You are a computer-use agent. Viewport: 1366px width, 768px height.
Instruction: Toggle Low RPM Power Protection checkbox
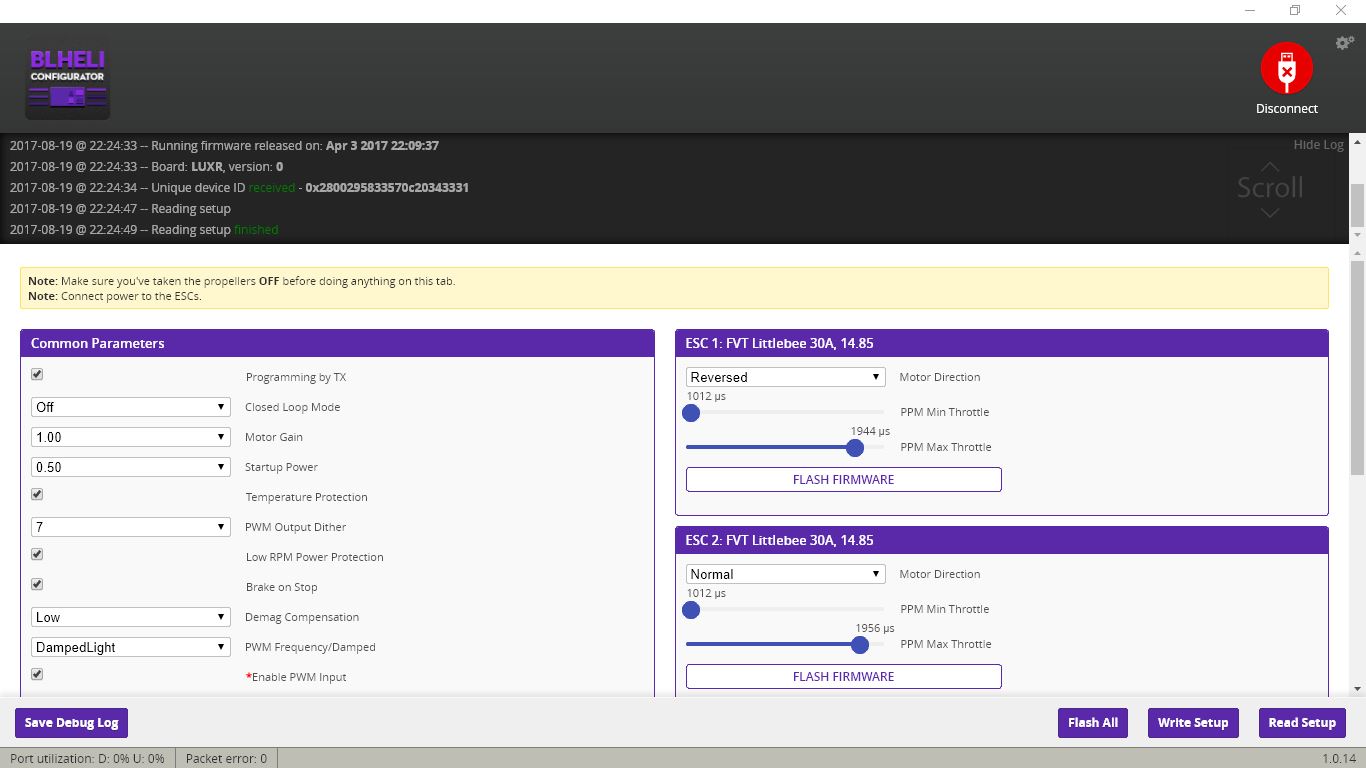click(x=37, y=554)
